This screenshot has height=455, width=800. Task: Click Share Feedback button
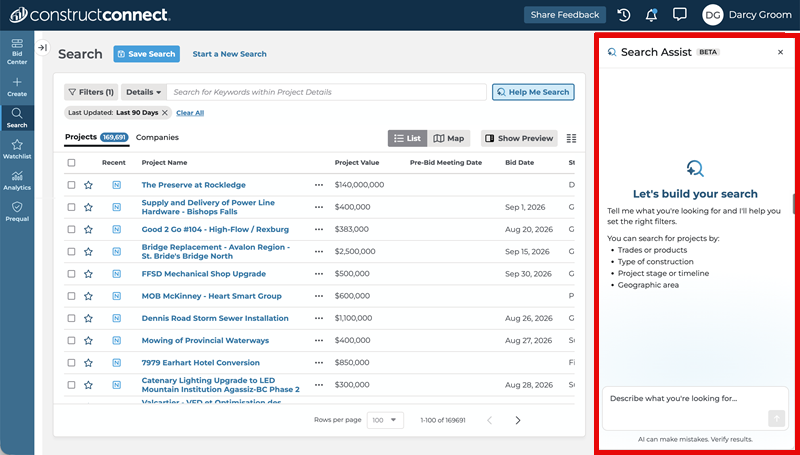(x=565, y=15)
